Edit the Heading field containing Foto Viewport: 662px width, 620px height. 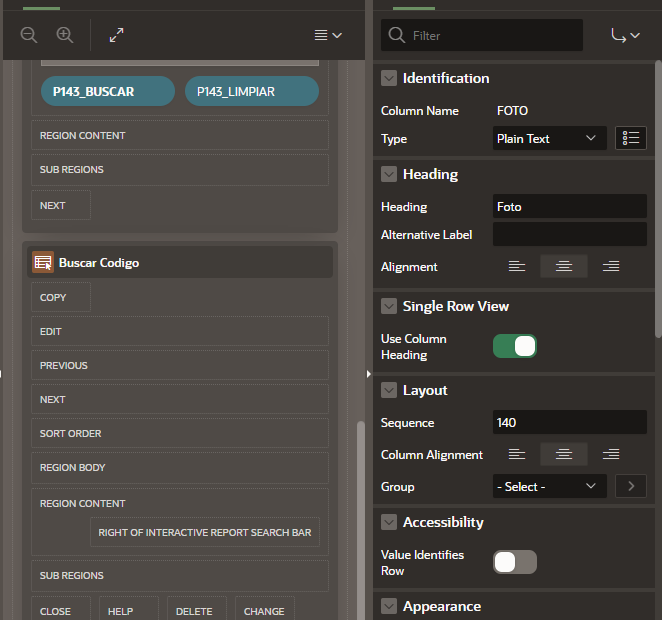[x=570, y=206]
